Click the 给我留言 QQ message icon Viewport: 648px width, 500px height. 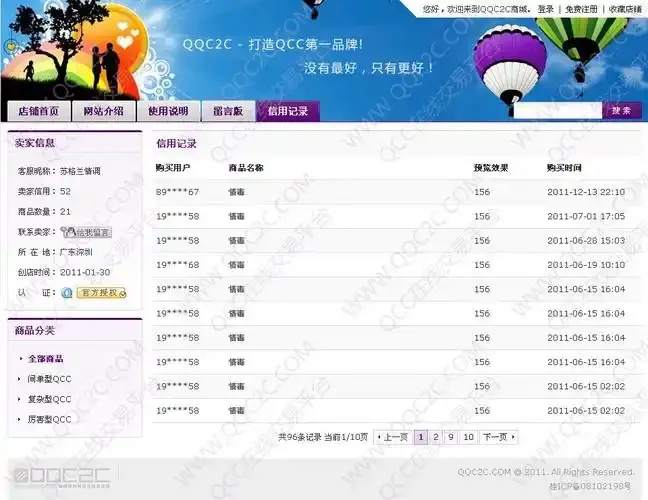86,232
